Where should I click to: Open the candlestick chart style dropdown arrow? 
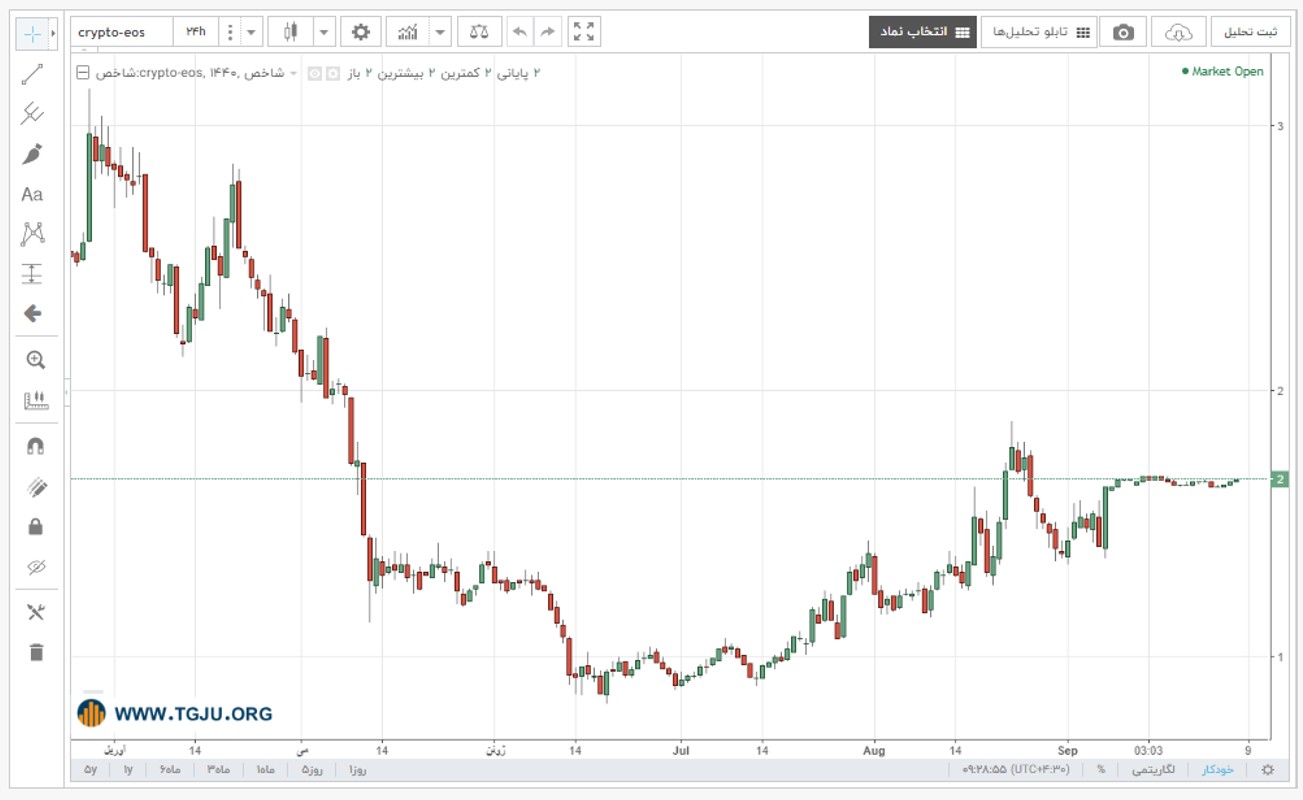tap(324, 32)
